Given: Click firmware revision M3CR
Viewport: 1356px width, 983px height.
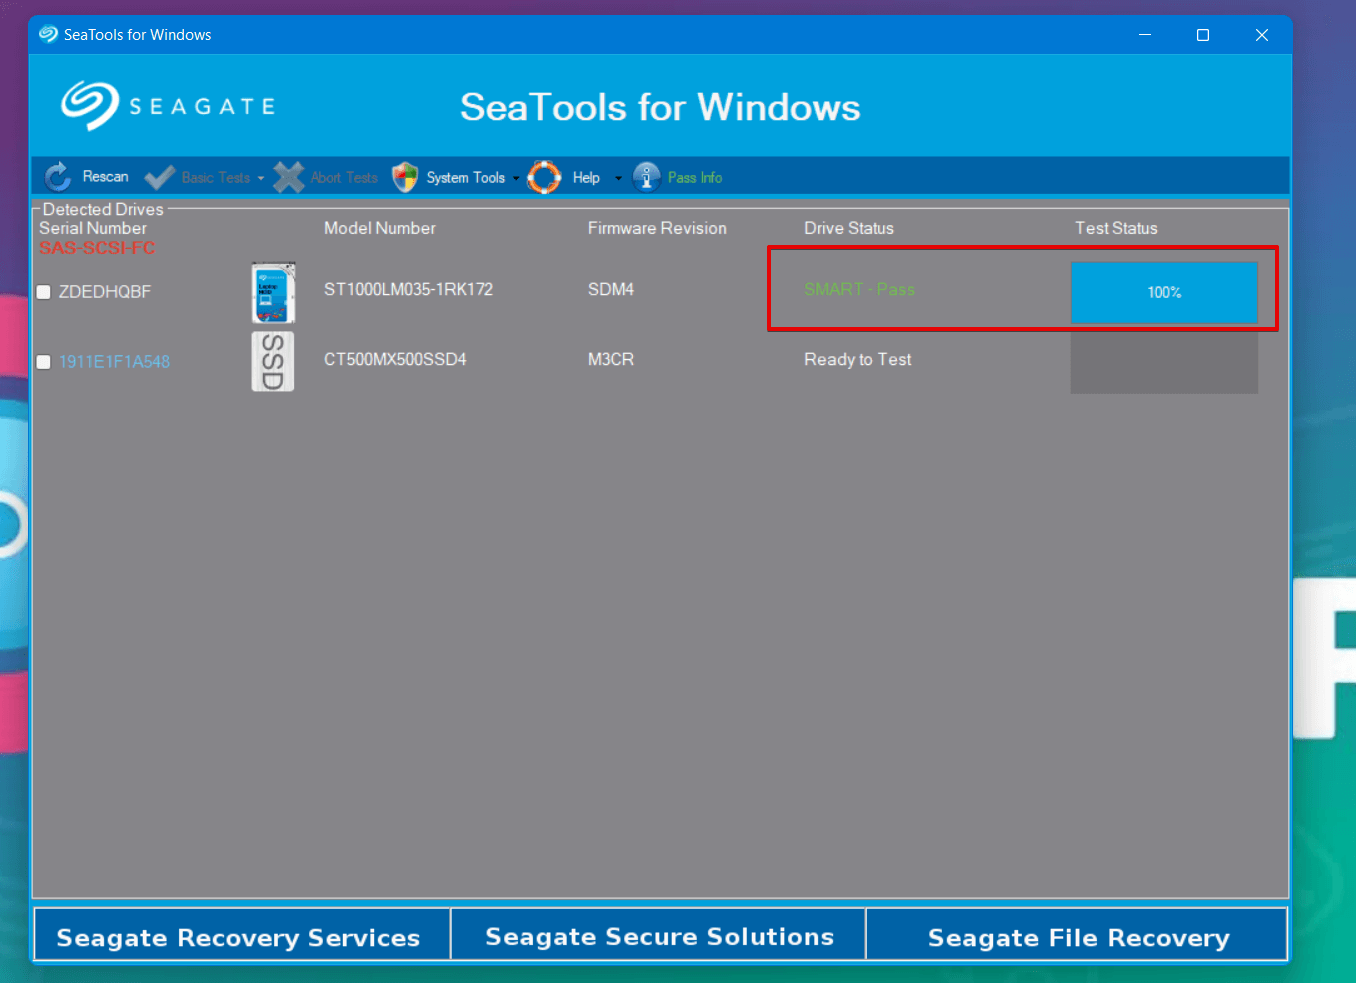Looking at the screenshot, I should (x=611, y=359).
